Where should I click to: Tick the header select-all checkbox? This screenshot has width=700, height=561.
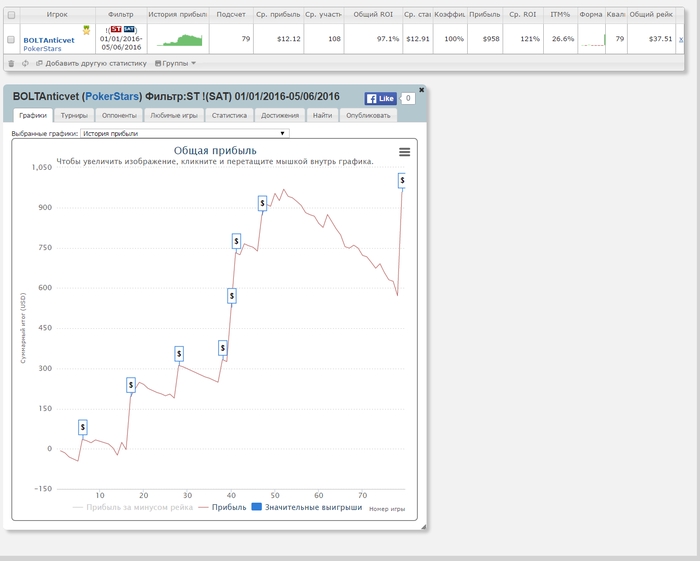pos(12,15)
